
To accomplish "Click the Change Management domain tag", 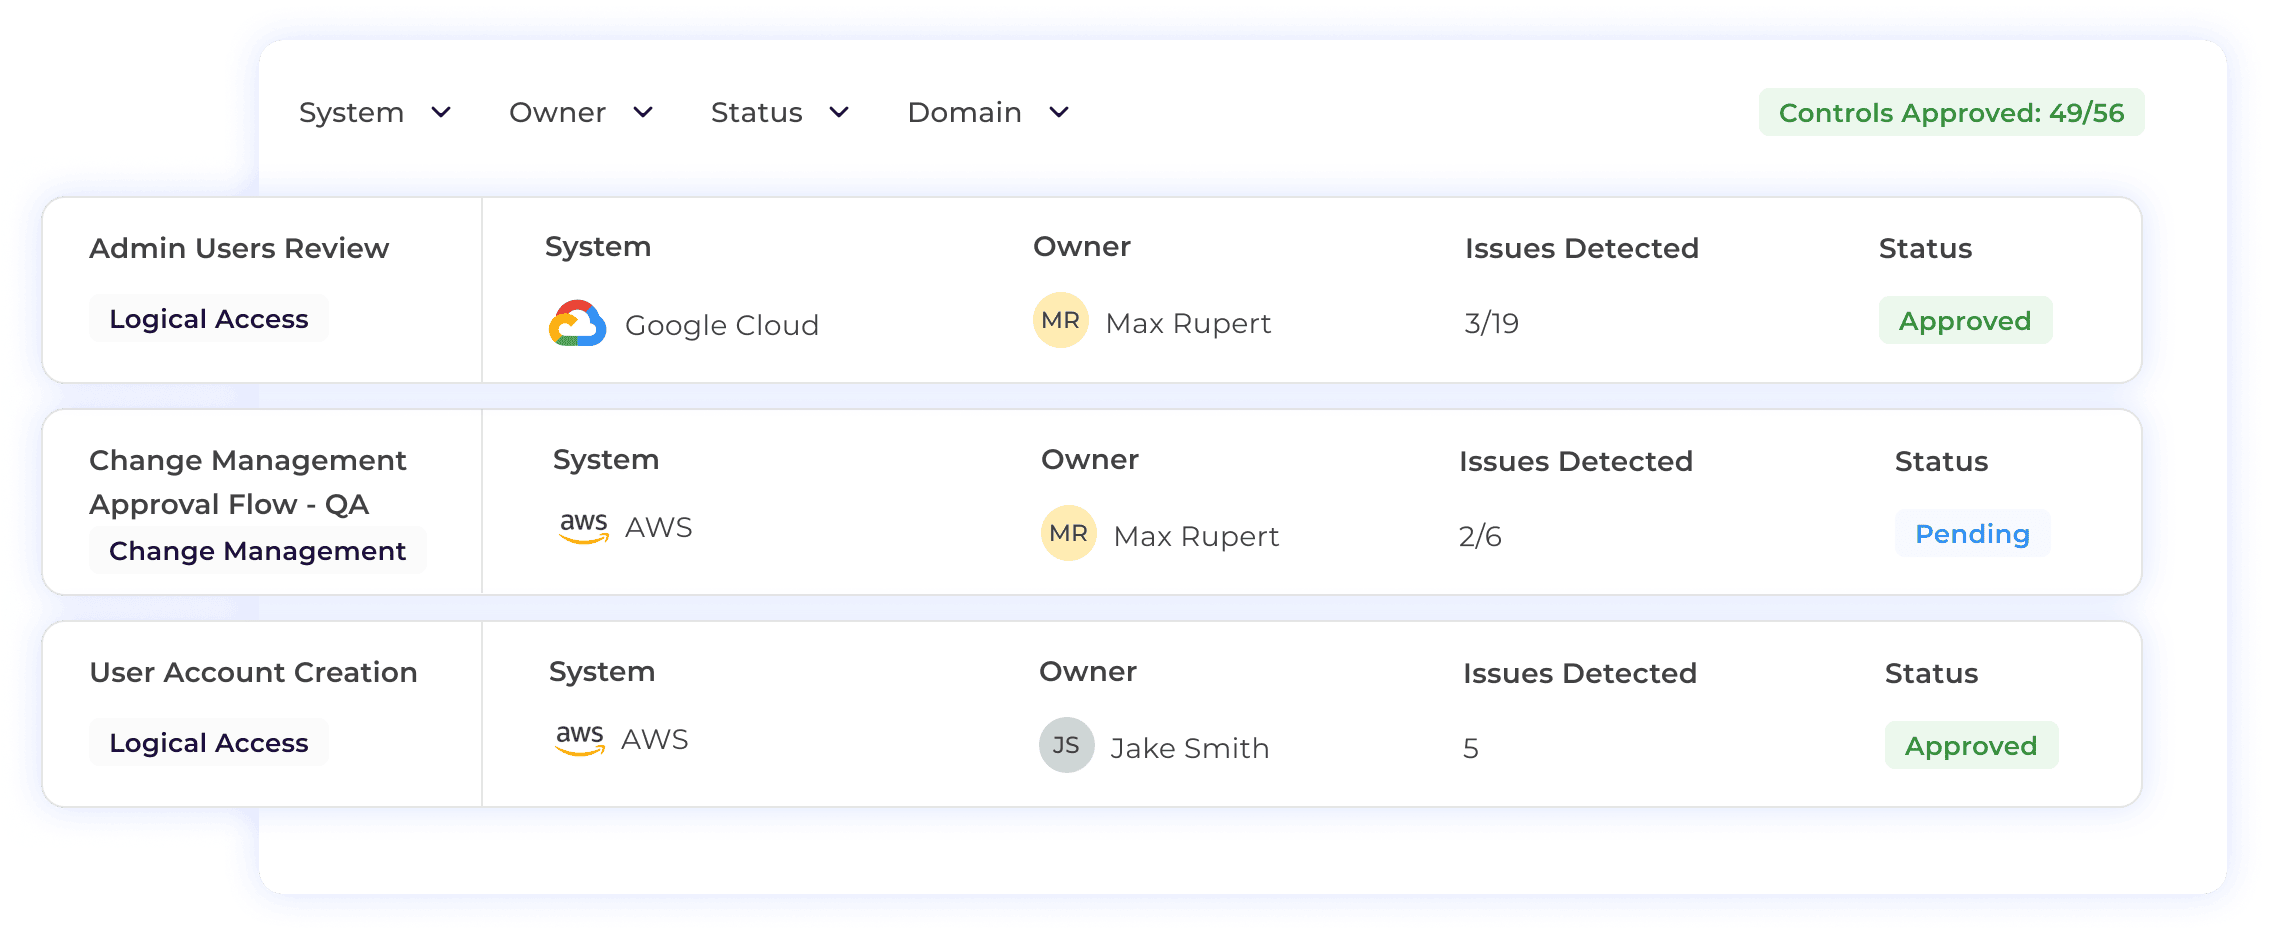I will (x=257, y=551).
